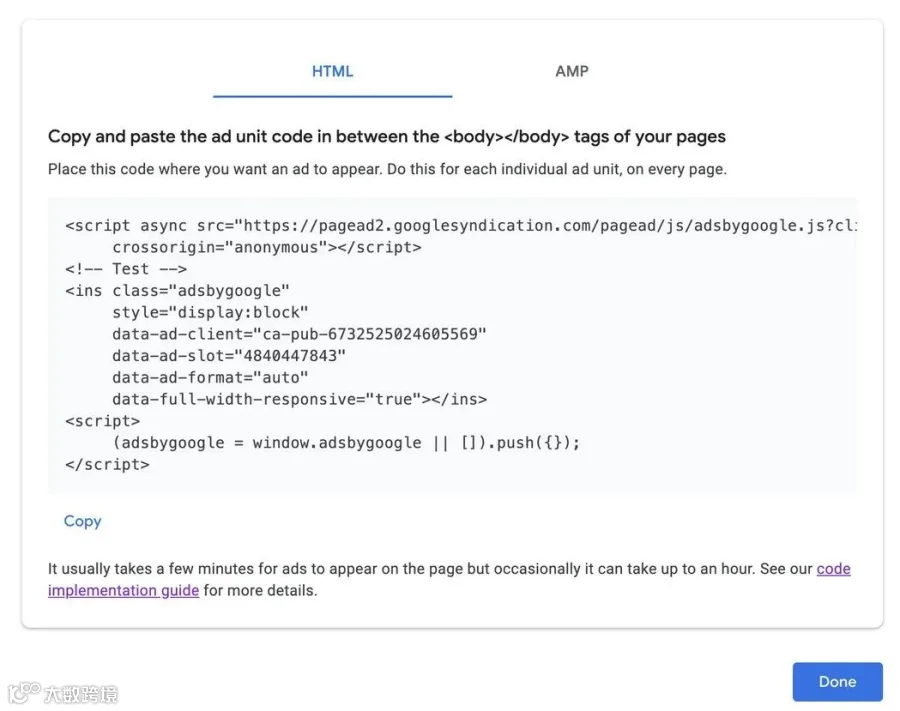The image size is (900, 711).
Task: Click the data-full-width-responsive true line
Action: coord(300,399)
